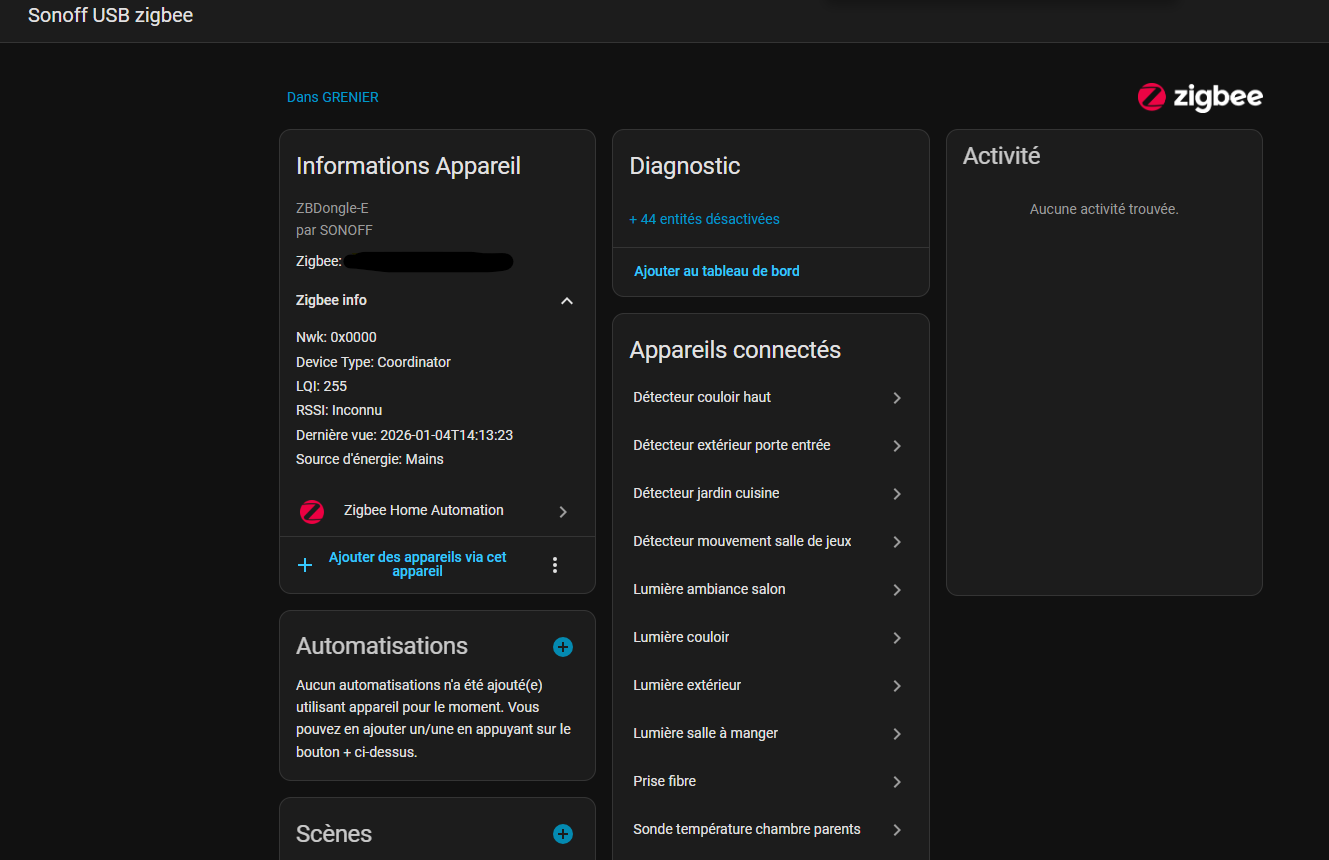1329x860 pixels.
Task: Click the Dans GRENIER area link
Action: click(332, 97)
